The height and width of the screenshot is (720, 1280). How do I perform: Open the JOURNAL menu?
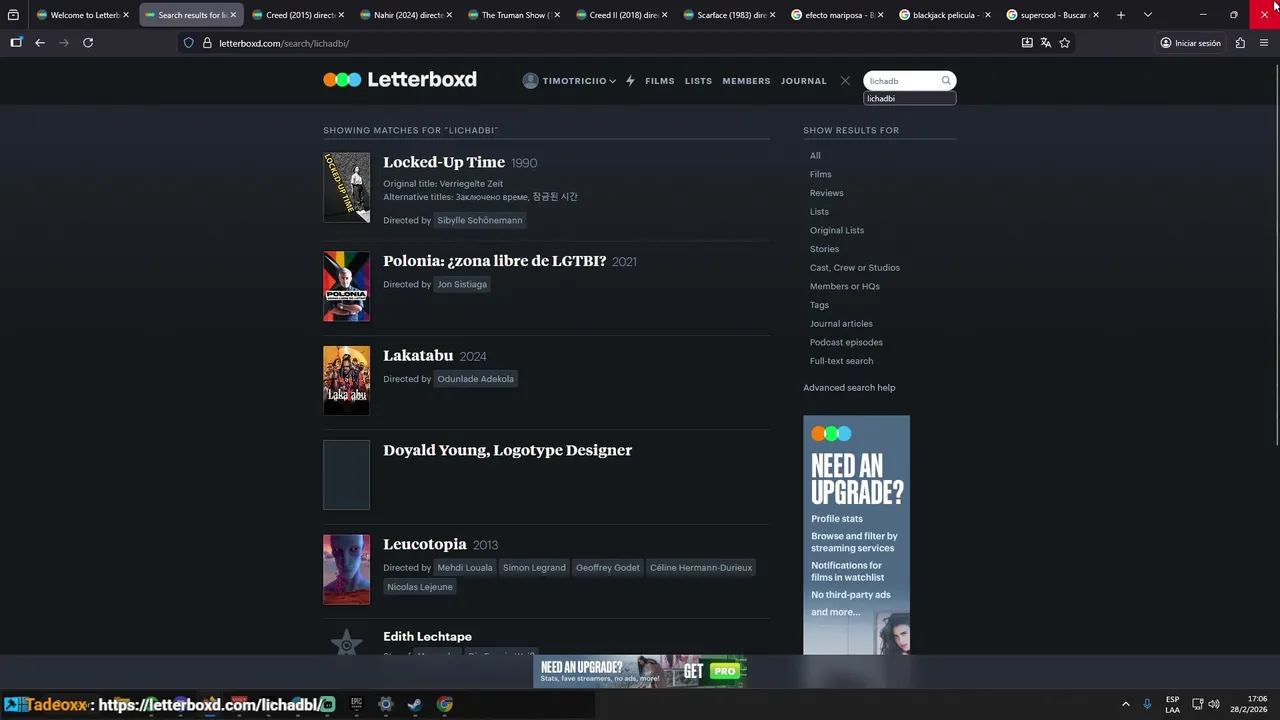(x=804, y=81)
